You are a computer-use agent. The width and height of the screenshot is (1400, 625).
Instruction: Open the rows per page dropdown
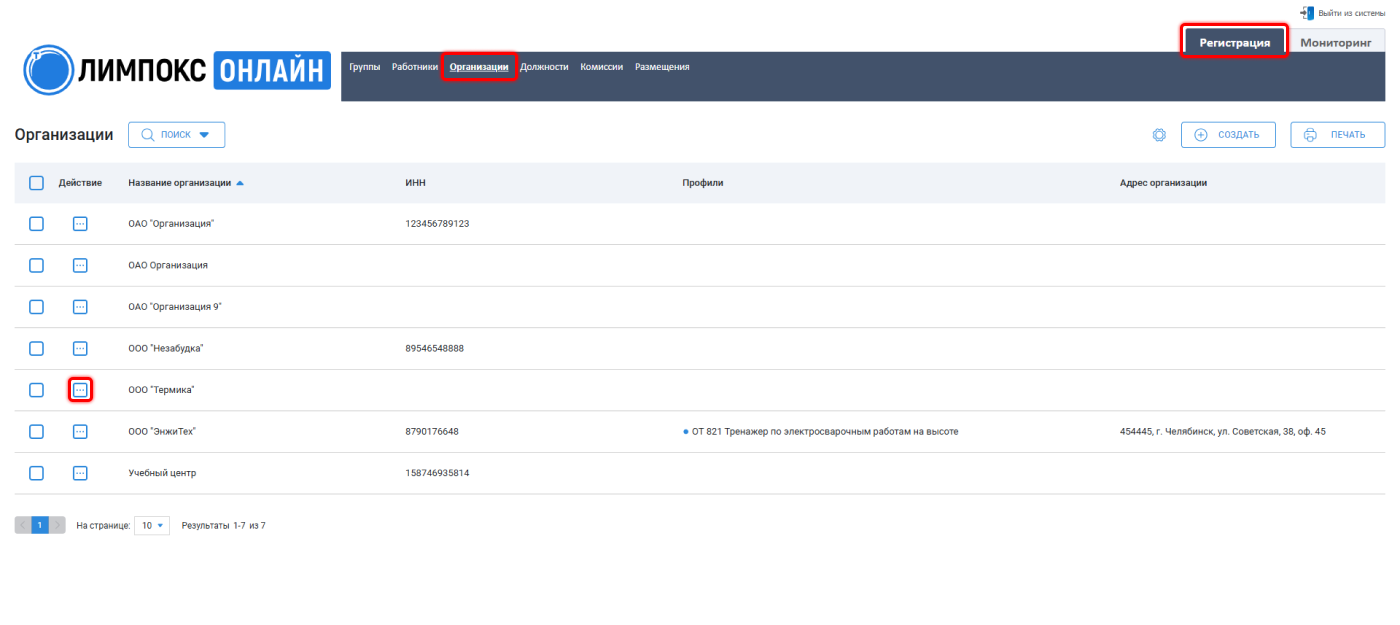tap(152, 525)
